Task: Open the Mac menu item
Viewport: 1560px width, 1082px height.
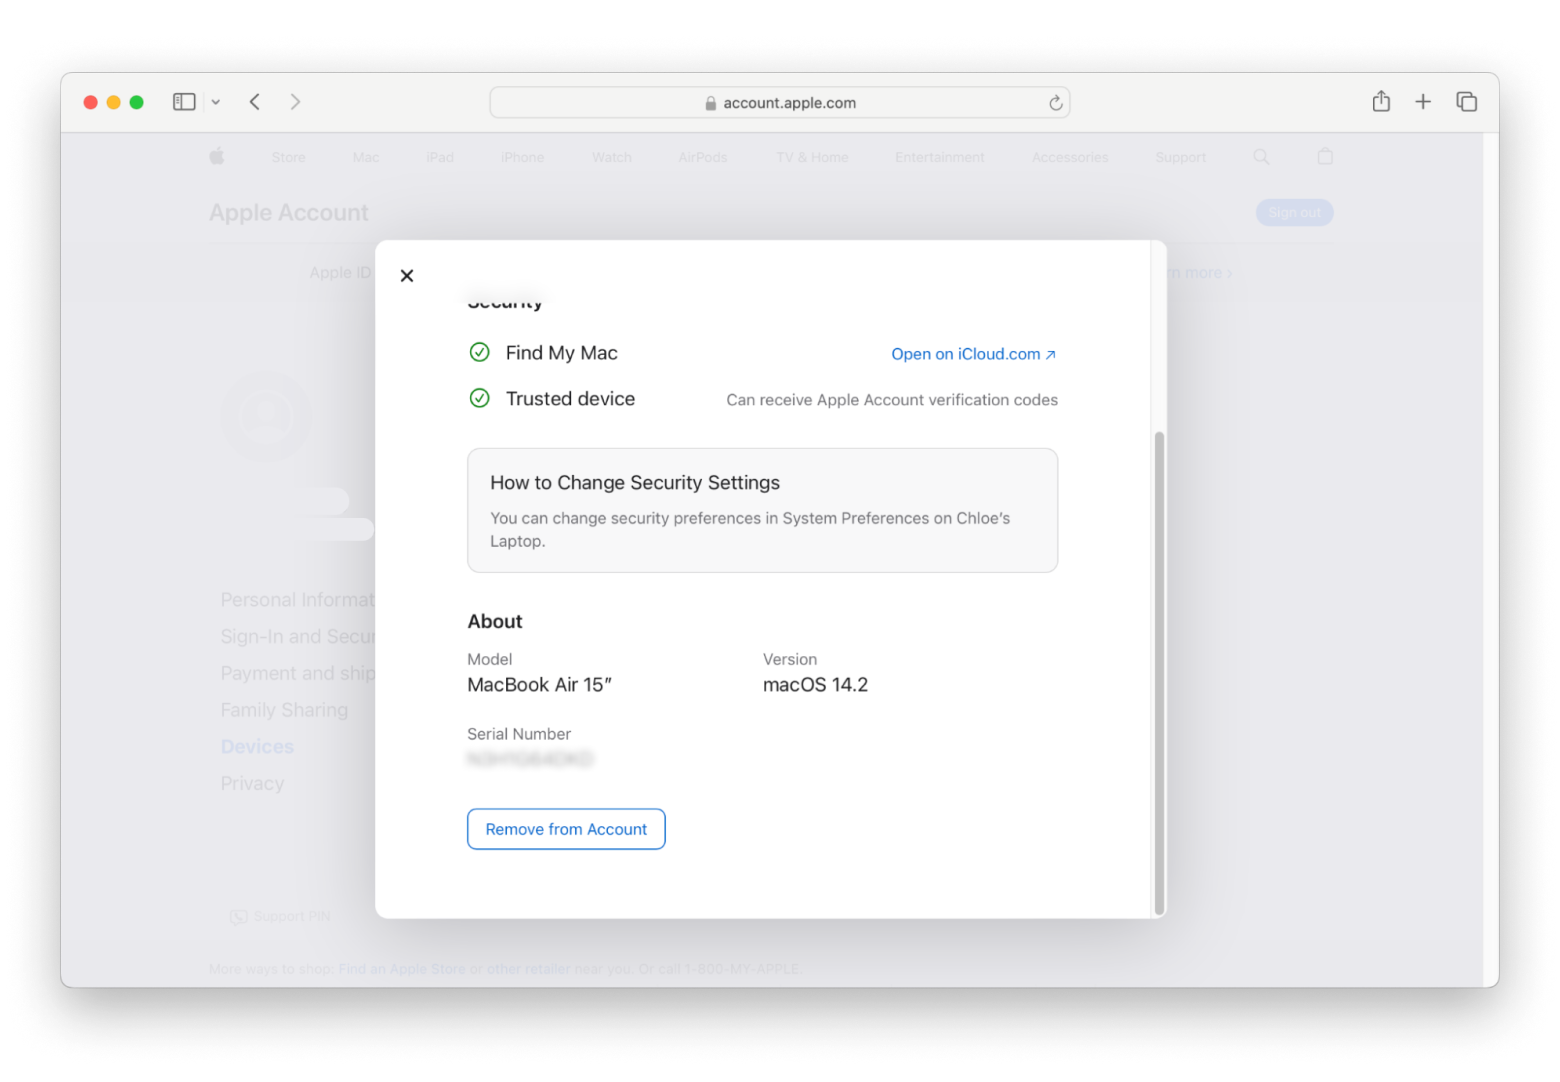Action: coord(366,158)
